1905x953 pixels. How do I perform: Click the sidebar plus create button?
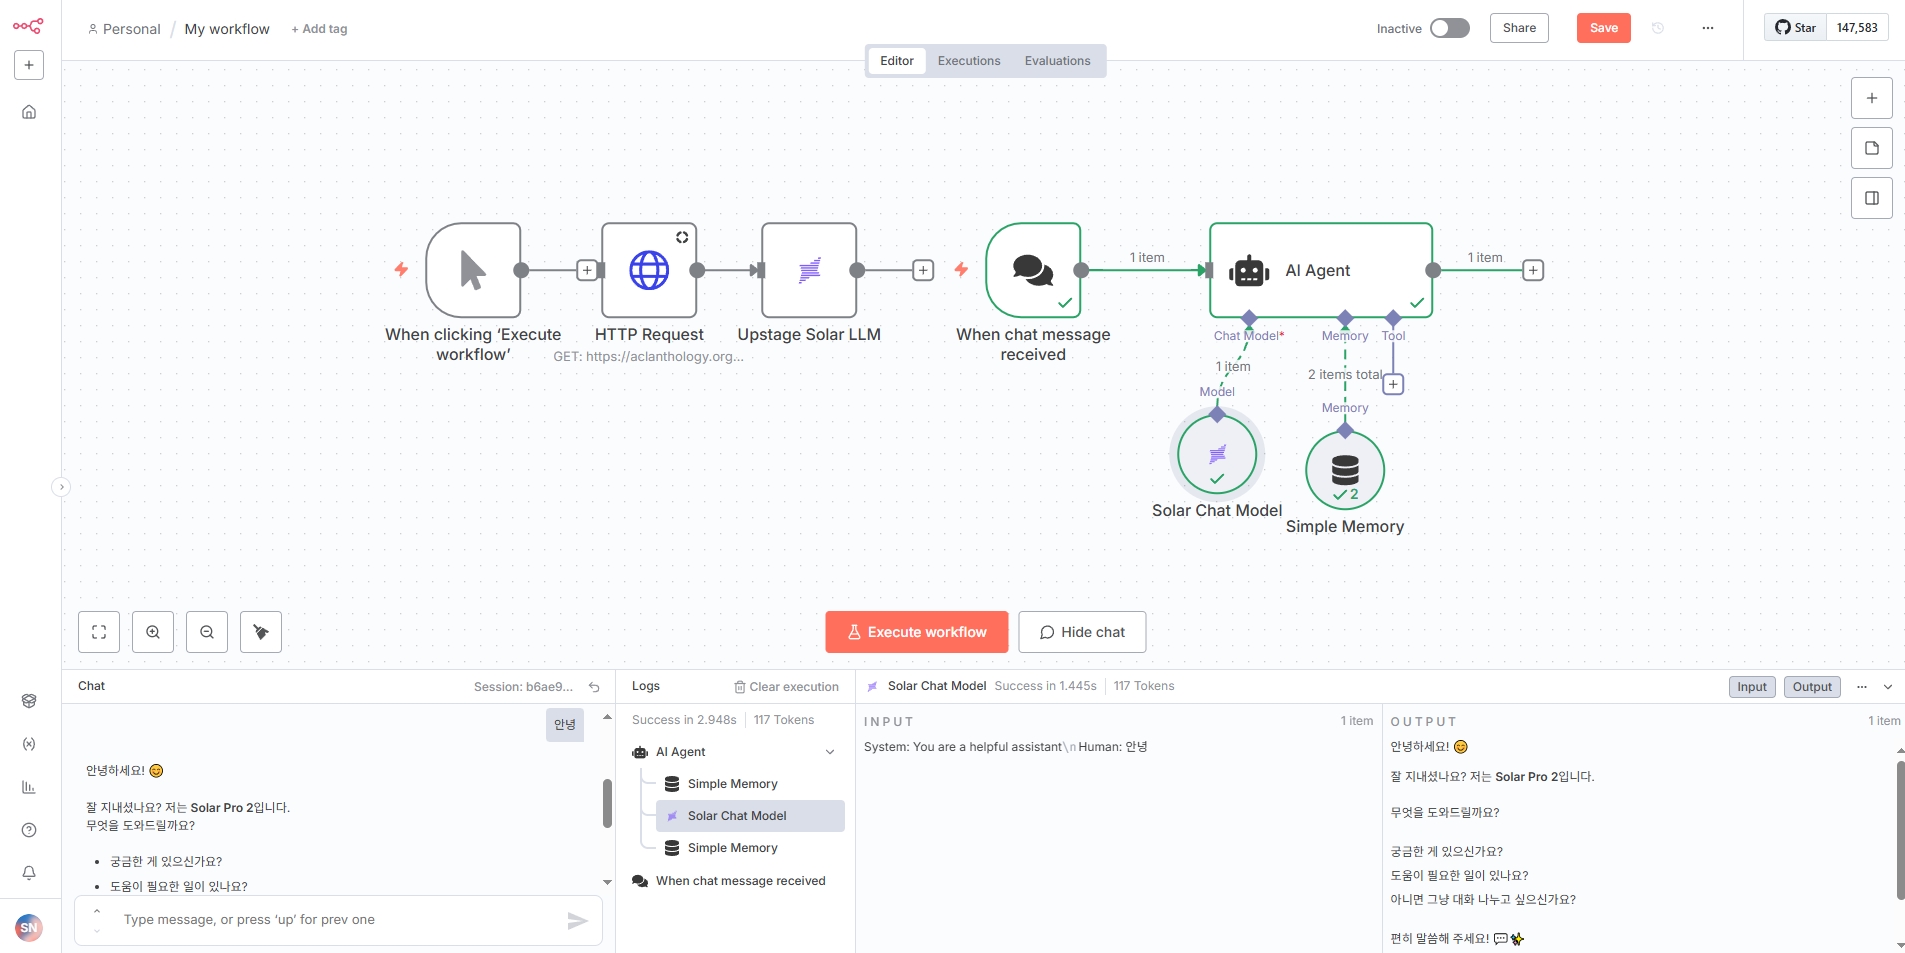tap(29, 65)
